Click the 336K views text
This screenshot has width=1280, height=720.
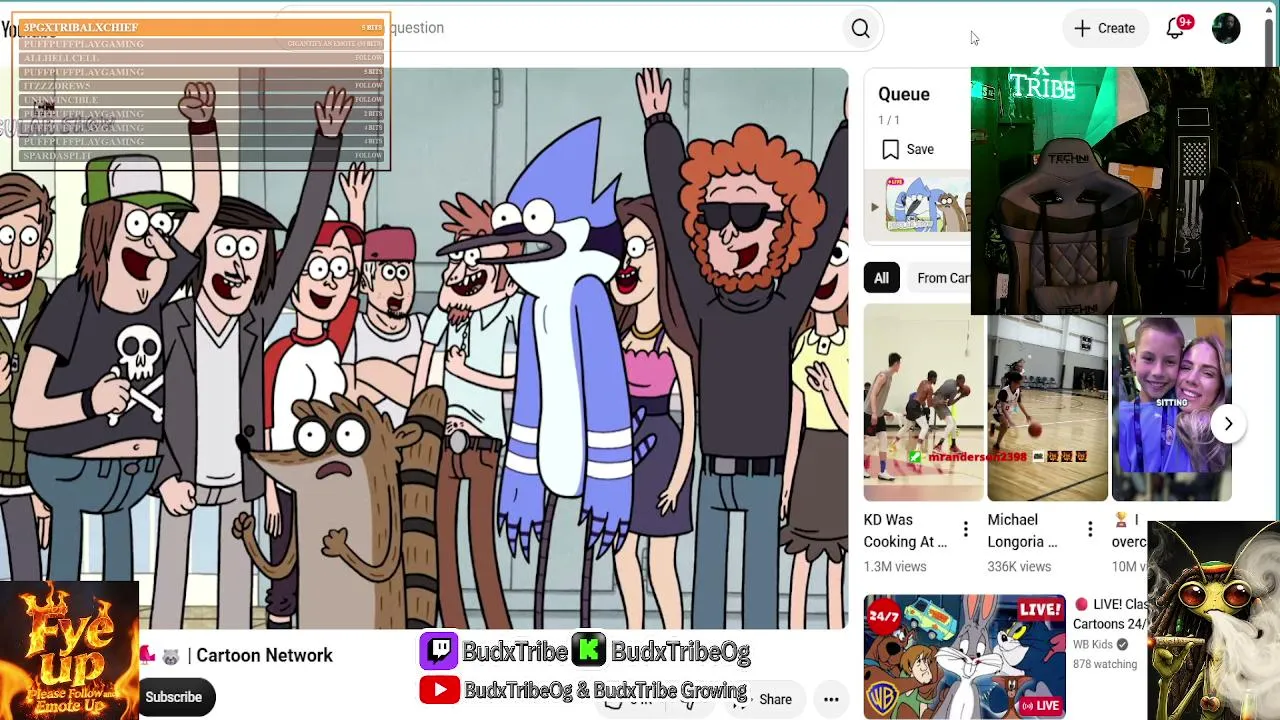tap(1019, 566)
